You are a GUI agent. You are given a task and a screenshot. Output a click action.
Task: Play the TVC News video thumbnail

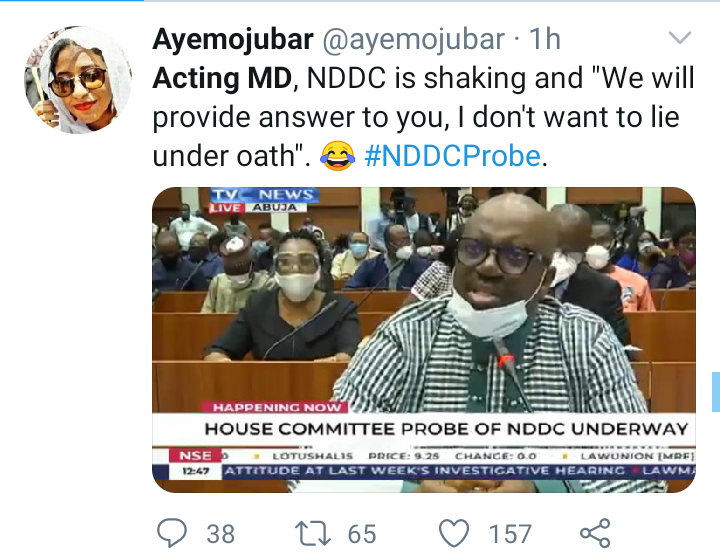(x=424, y=339)
